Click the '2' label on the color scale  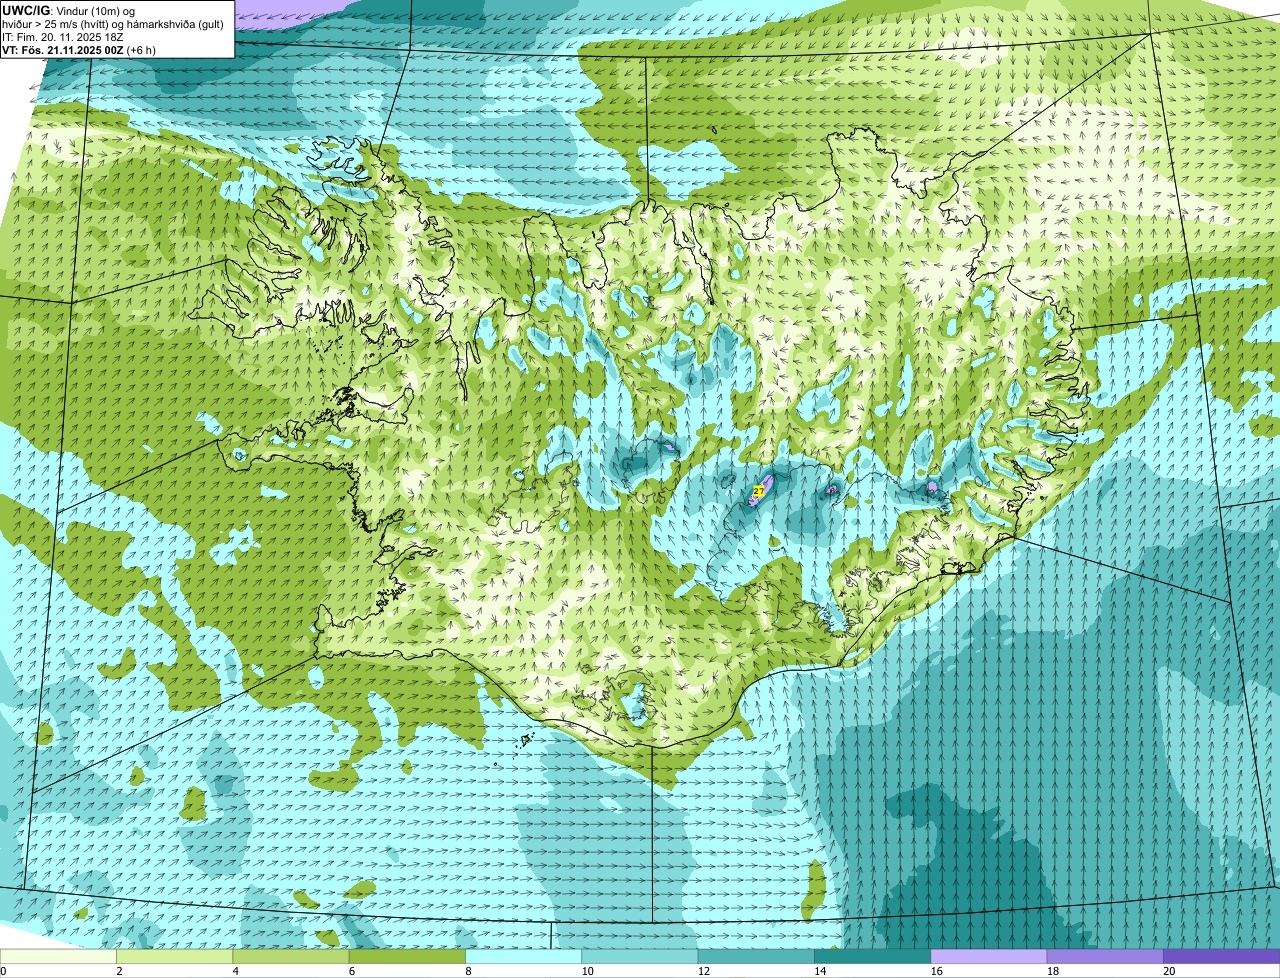tap(119, 971)
